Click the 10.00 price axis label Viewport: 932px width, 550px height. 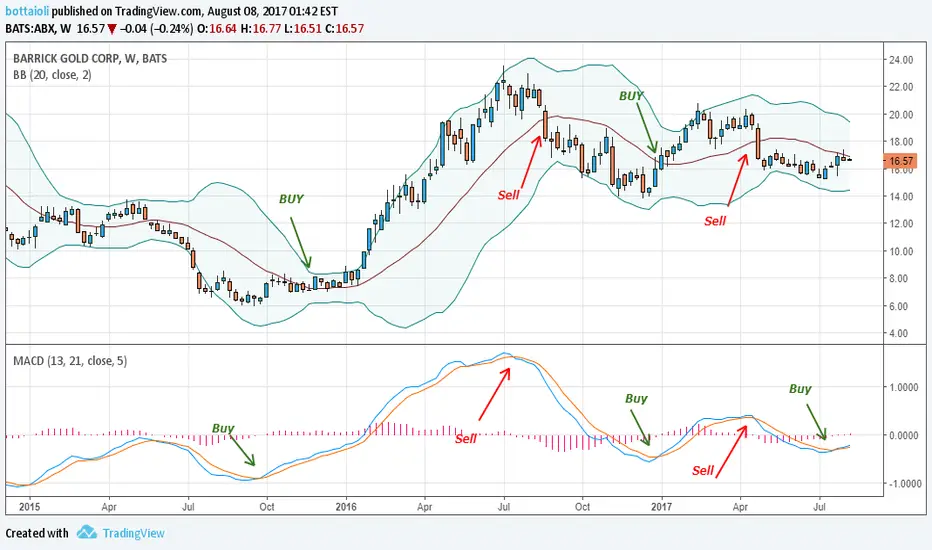coord(901,251)
